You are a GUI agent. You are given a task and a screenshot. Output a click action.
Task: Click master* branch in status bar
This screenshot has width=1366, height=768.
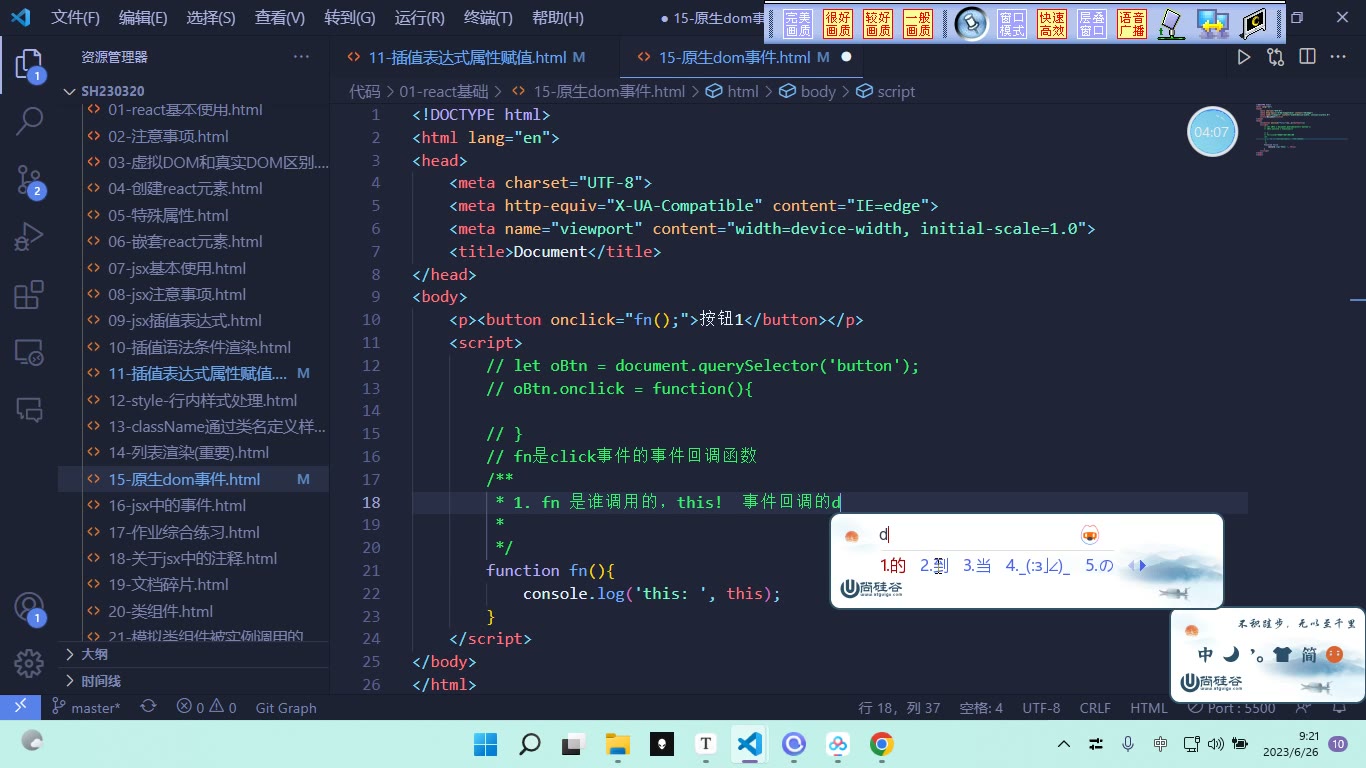point(86,707)
